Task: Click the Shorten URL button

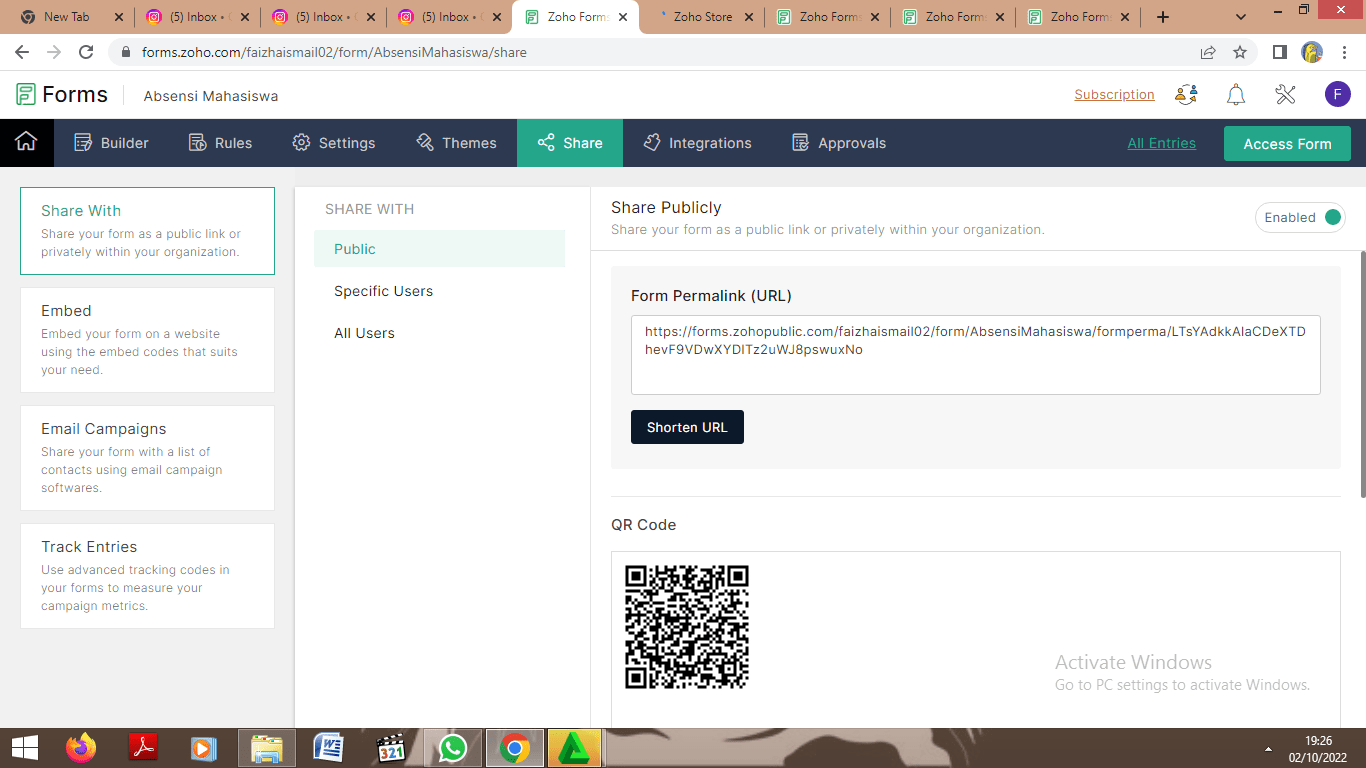Action: coord(687,427)
